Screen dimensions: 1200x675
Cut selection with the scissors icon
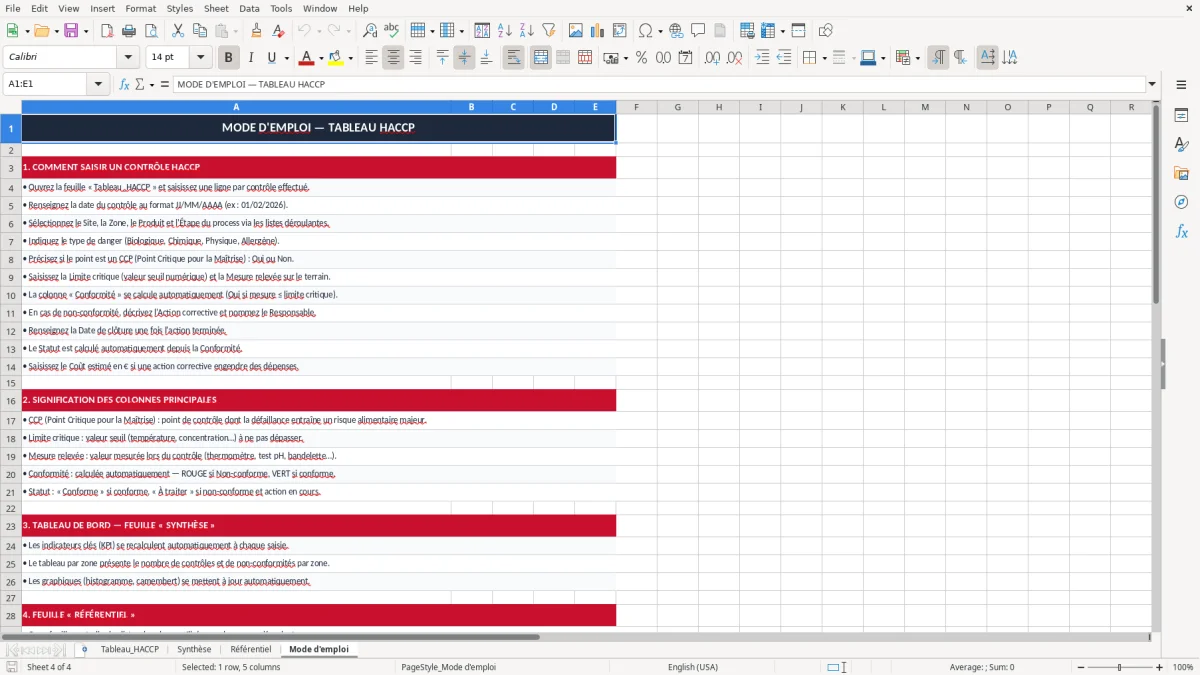click(x=178, y=31)
